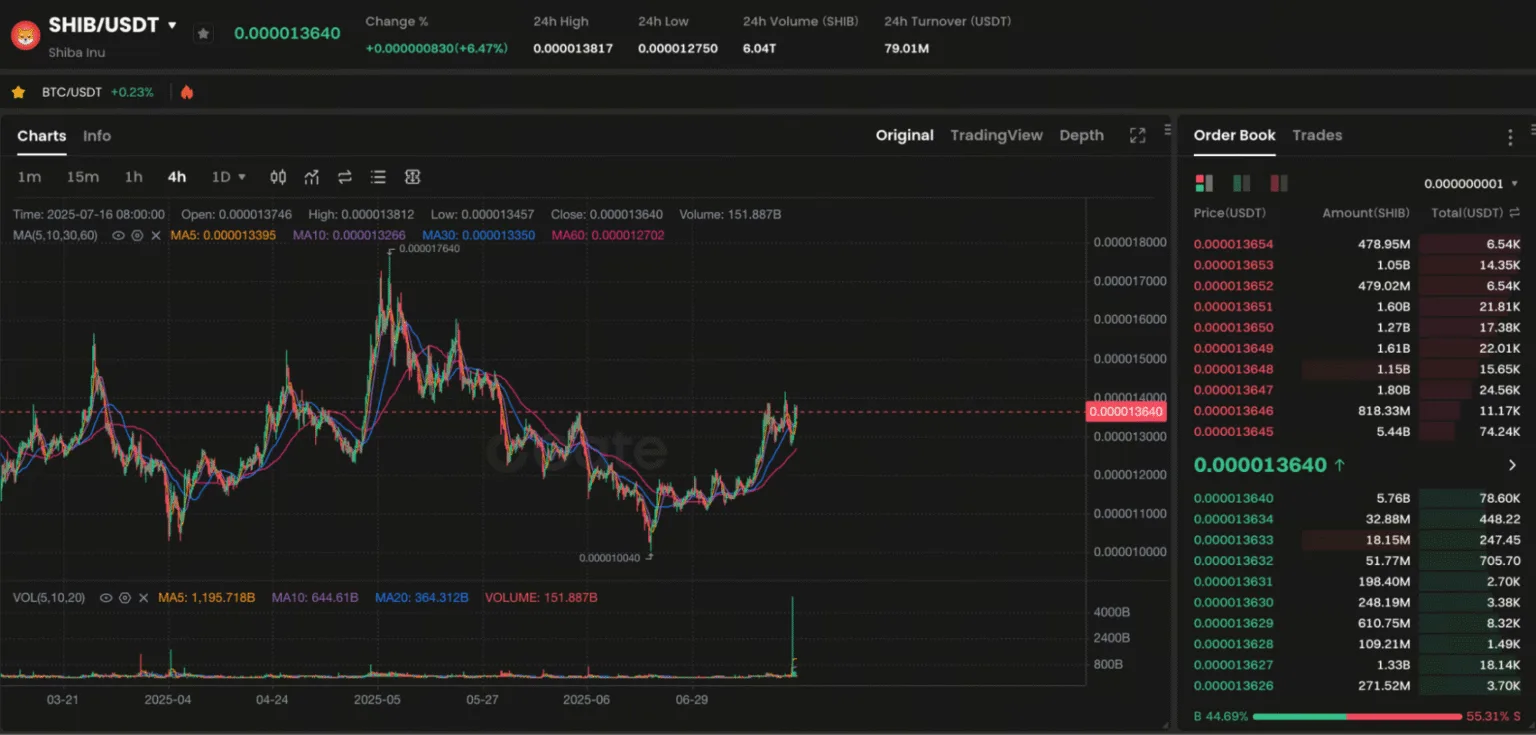Open the 1D timeframe dropdown
Image resolution: width=1536 pixels, height=735 pixels.
pyautogui.click(x=229, y=177)
